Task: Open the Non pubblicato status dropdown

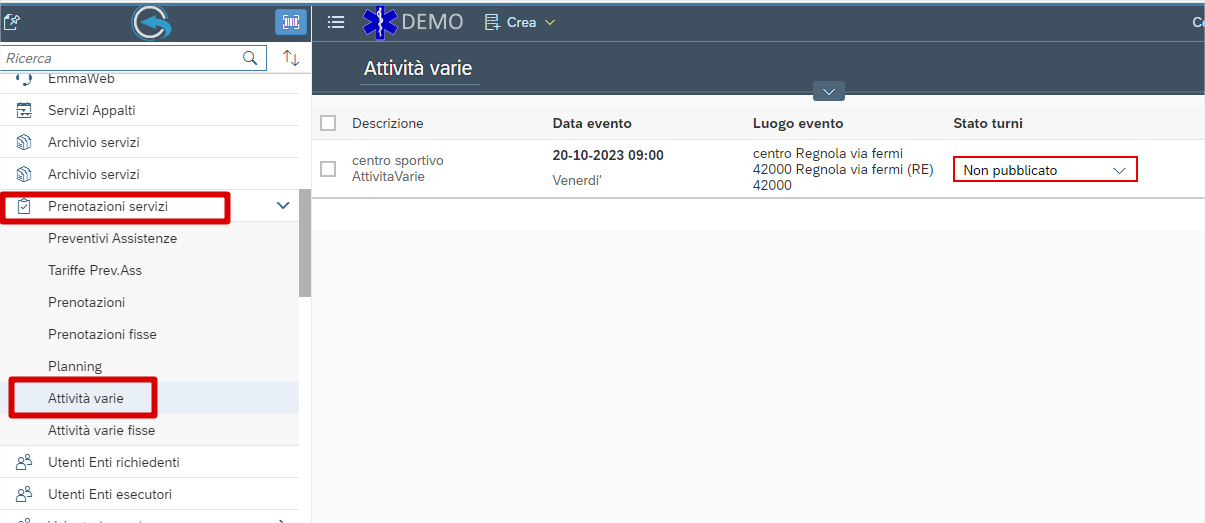Action: click(x=1045, y=170)
